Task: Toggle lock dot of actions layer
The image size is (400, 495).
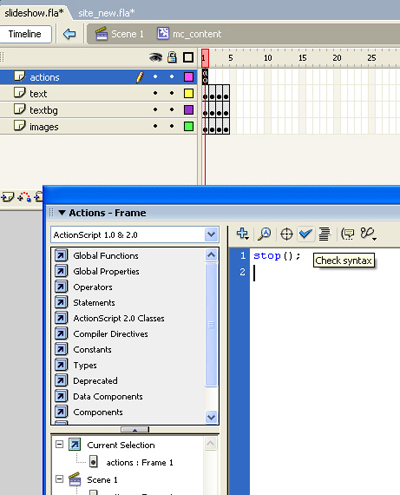Action: tap(172, 77)
